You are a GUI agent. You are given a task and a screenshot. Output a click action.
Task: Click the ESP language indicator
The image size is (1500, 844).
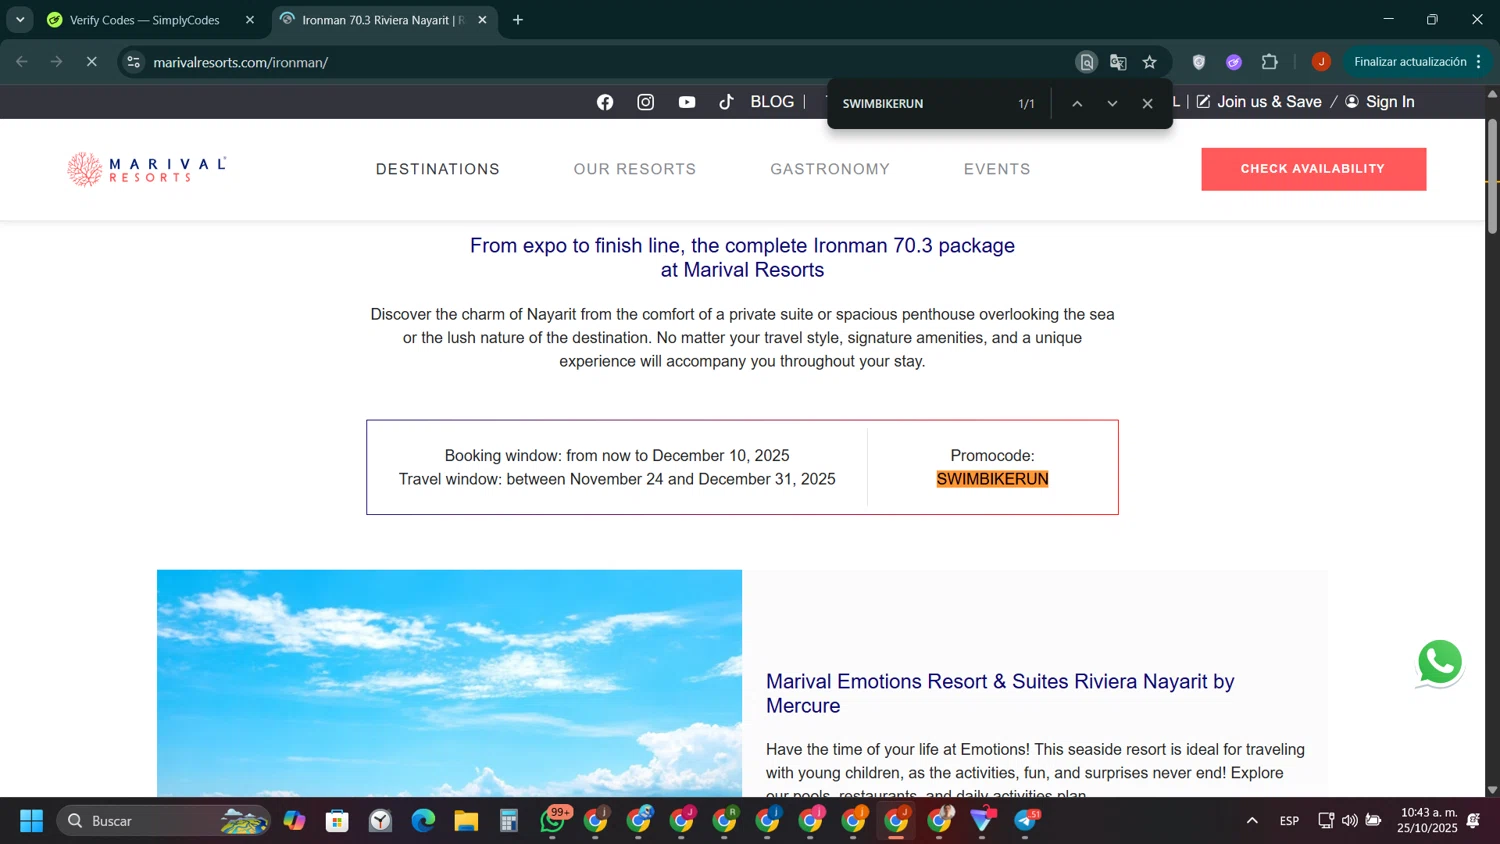pyautogui.click(x=1289, y=821)
